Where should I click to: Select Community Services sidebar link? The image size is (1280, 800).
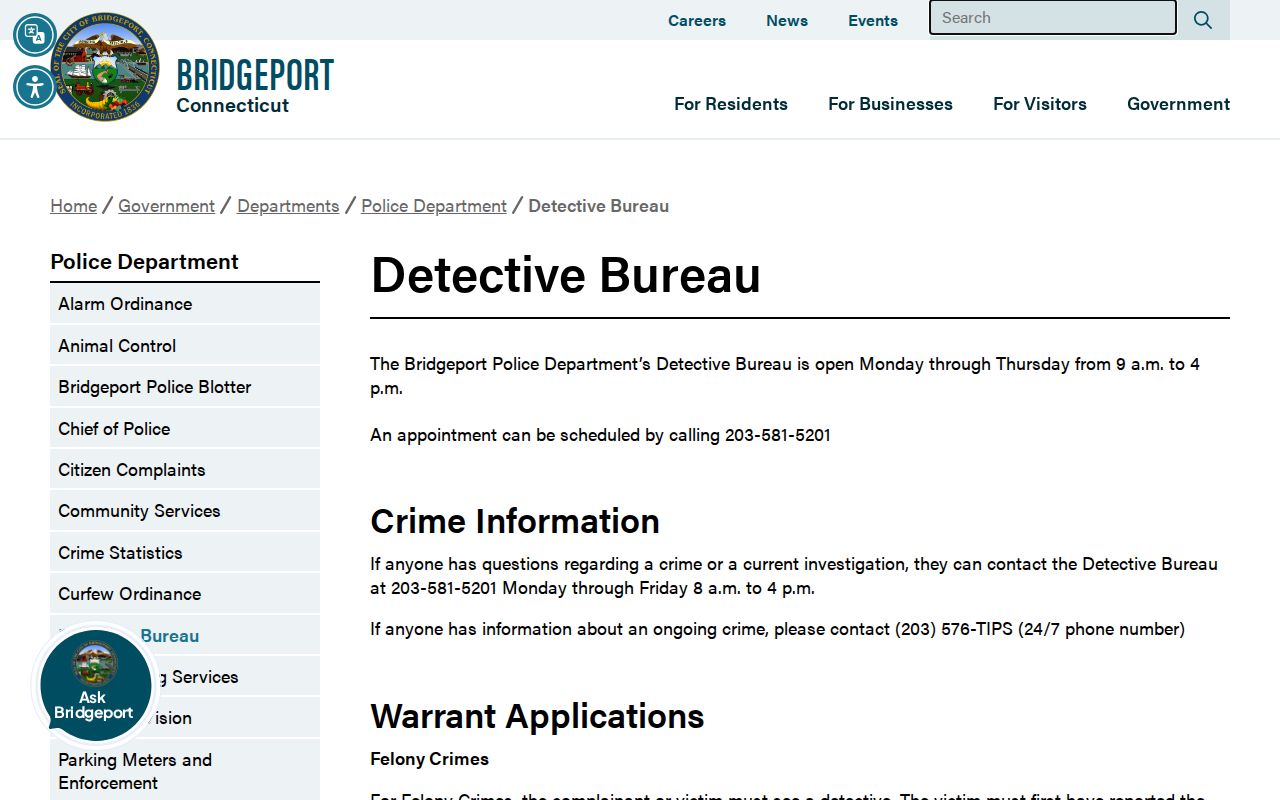point(185,511)
